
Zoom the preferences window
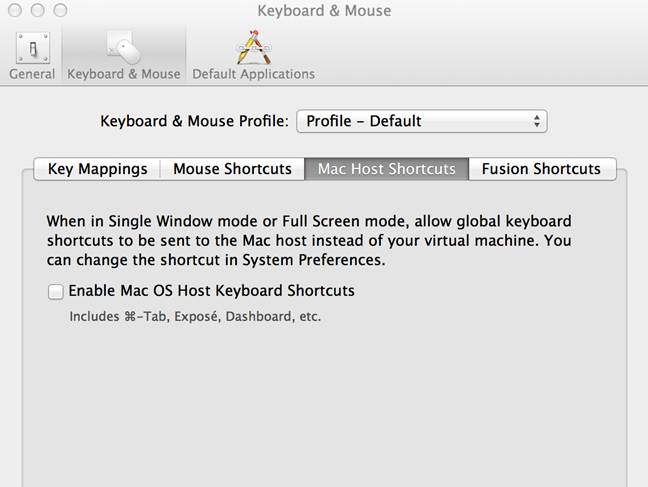point(60,10)
